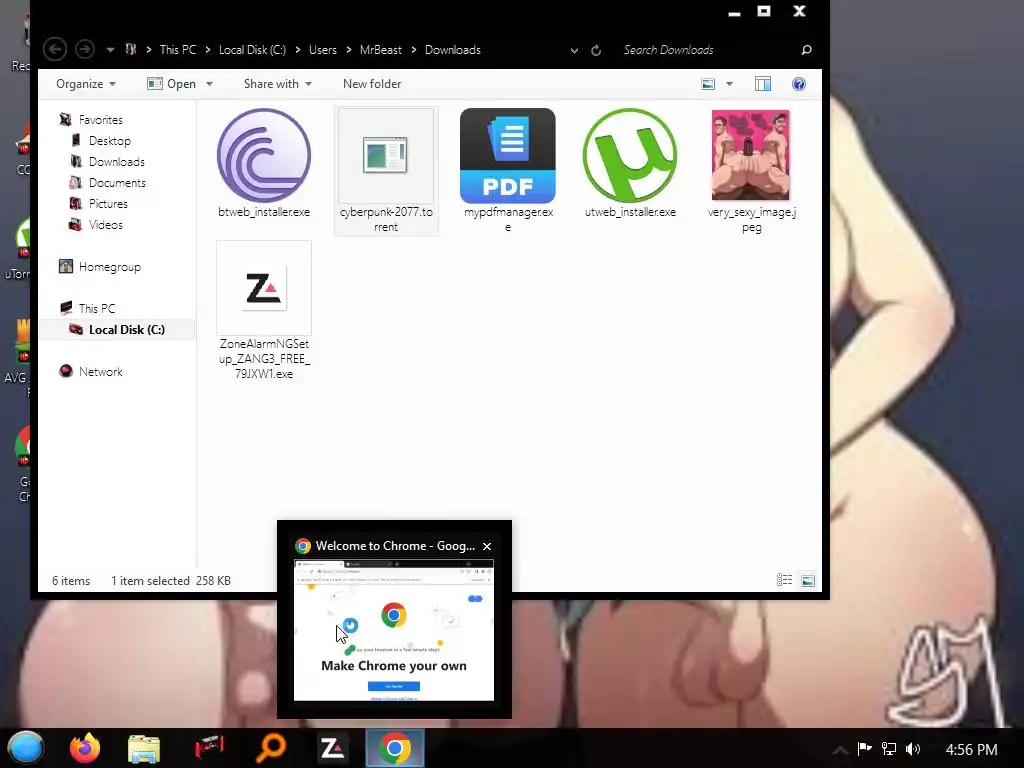Click "1 item selected 258 KB" status text
The height and width of the screenshot is (768, 1024).
tap(170, 581)
